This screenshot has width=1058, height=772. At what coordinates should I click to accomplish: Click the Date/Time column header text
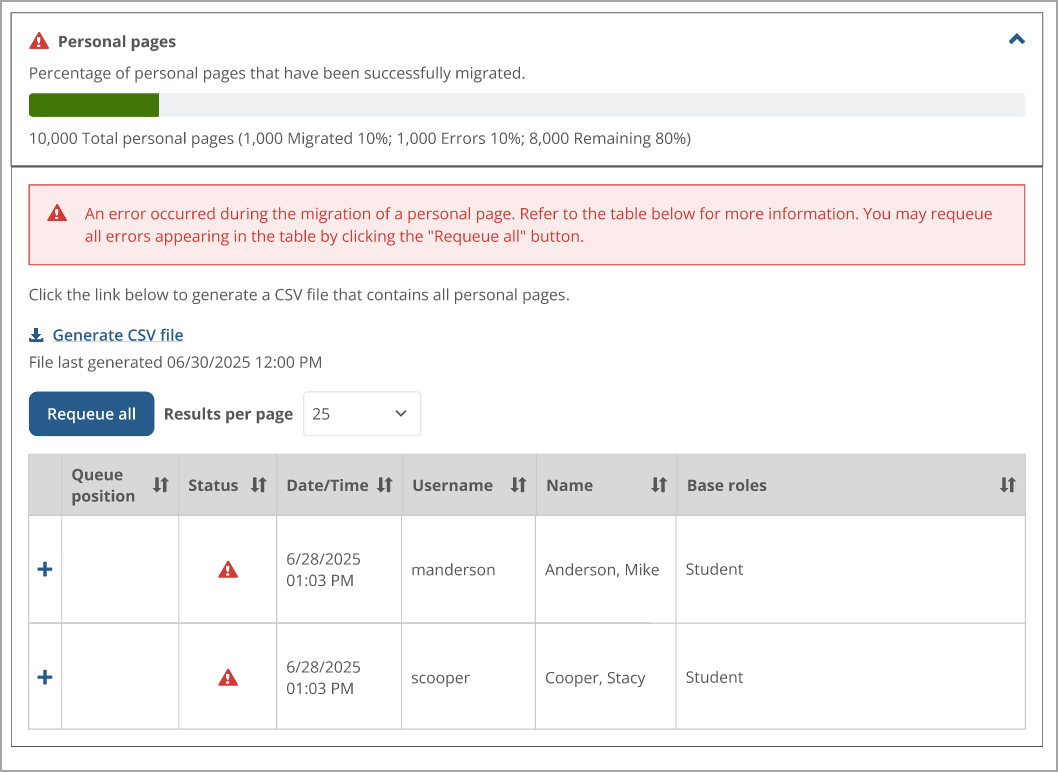[x=327, y=485]
